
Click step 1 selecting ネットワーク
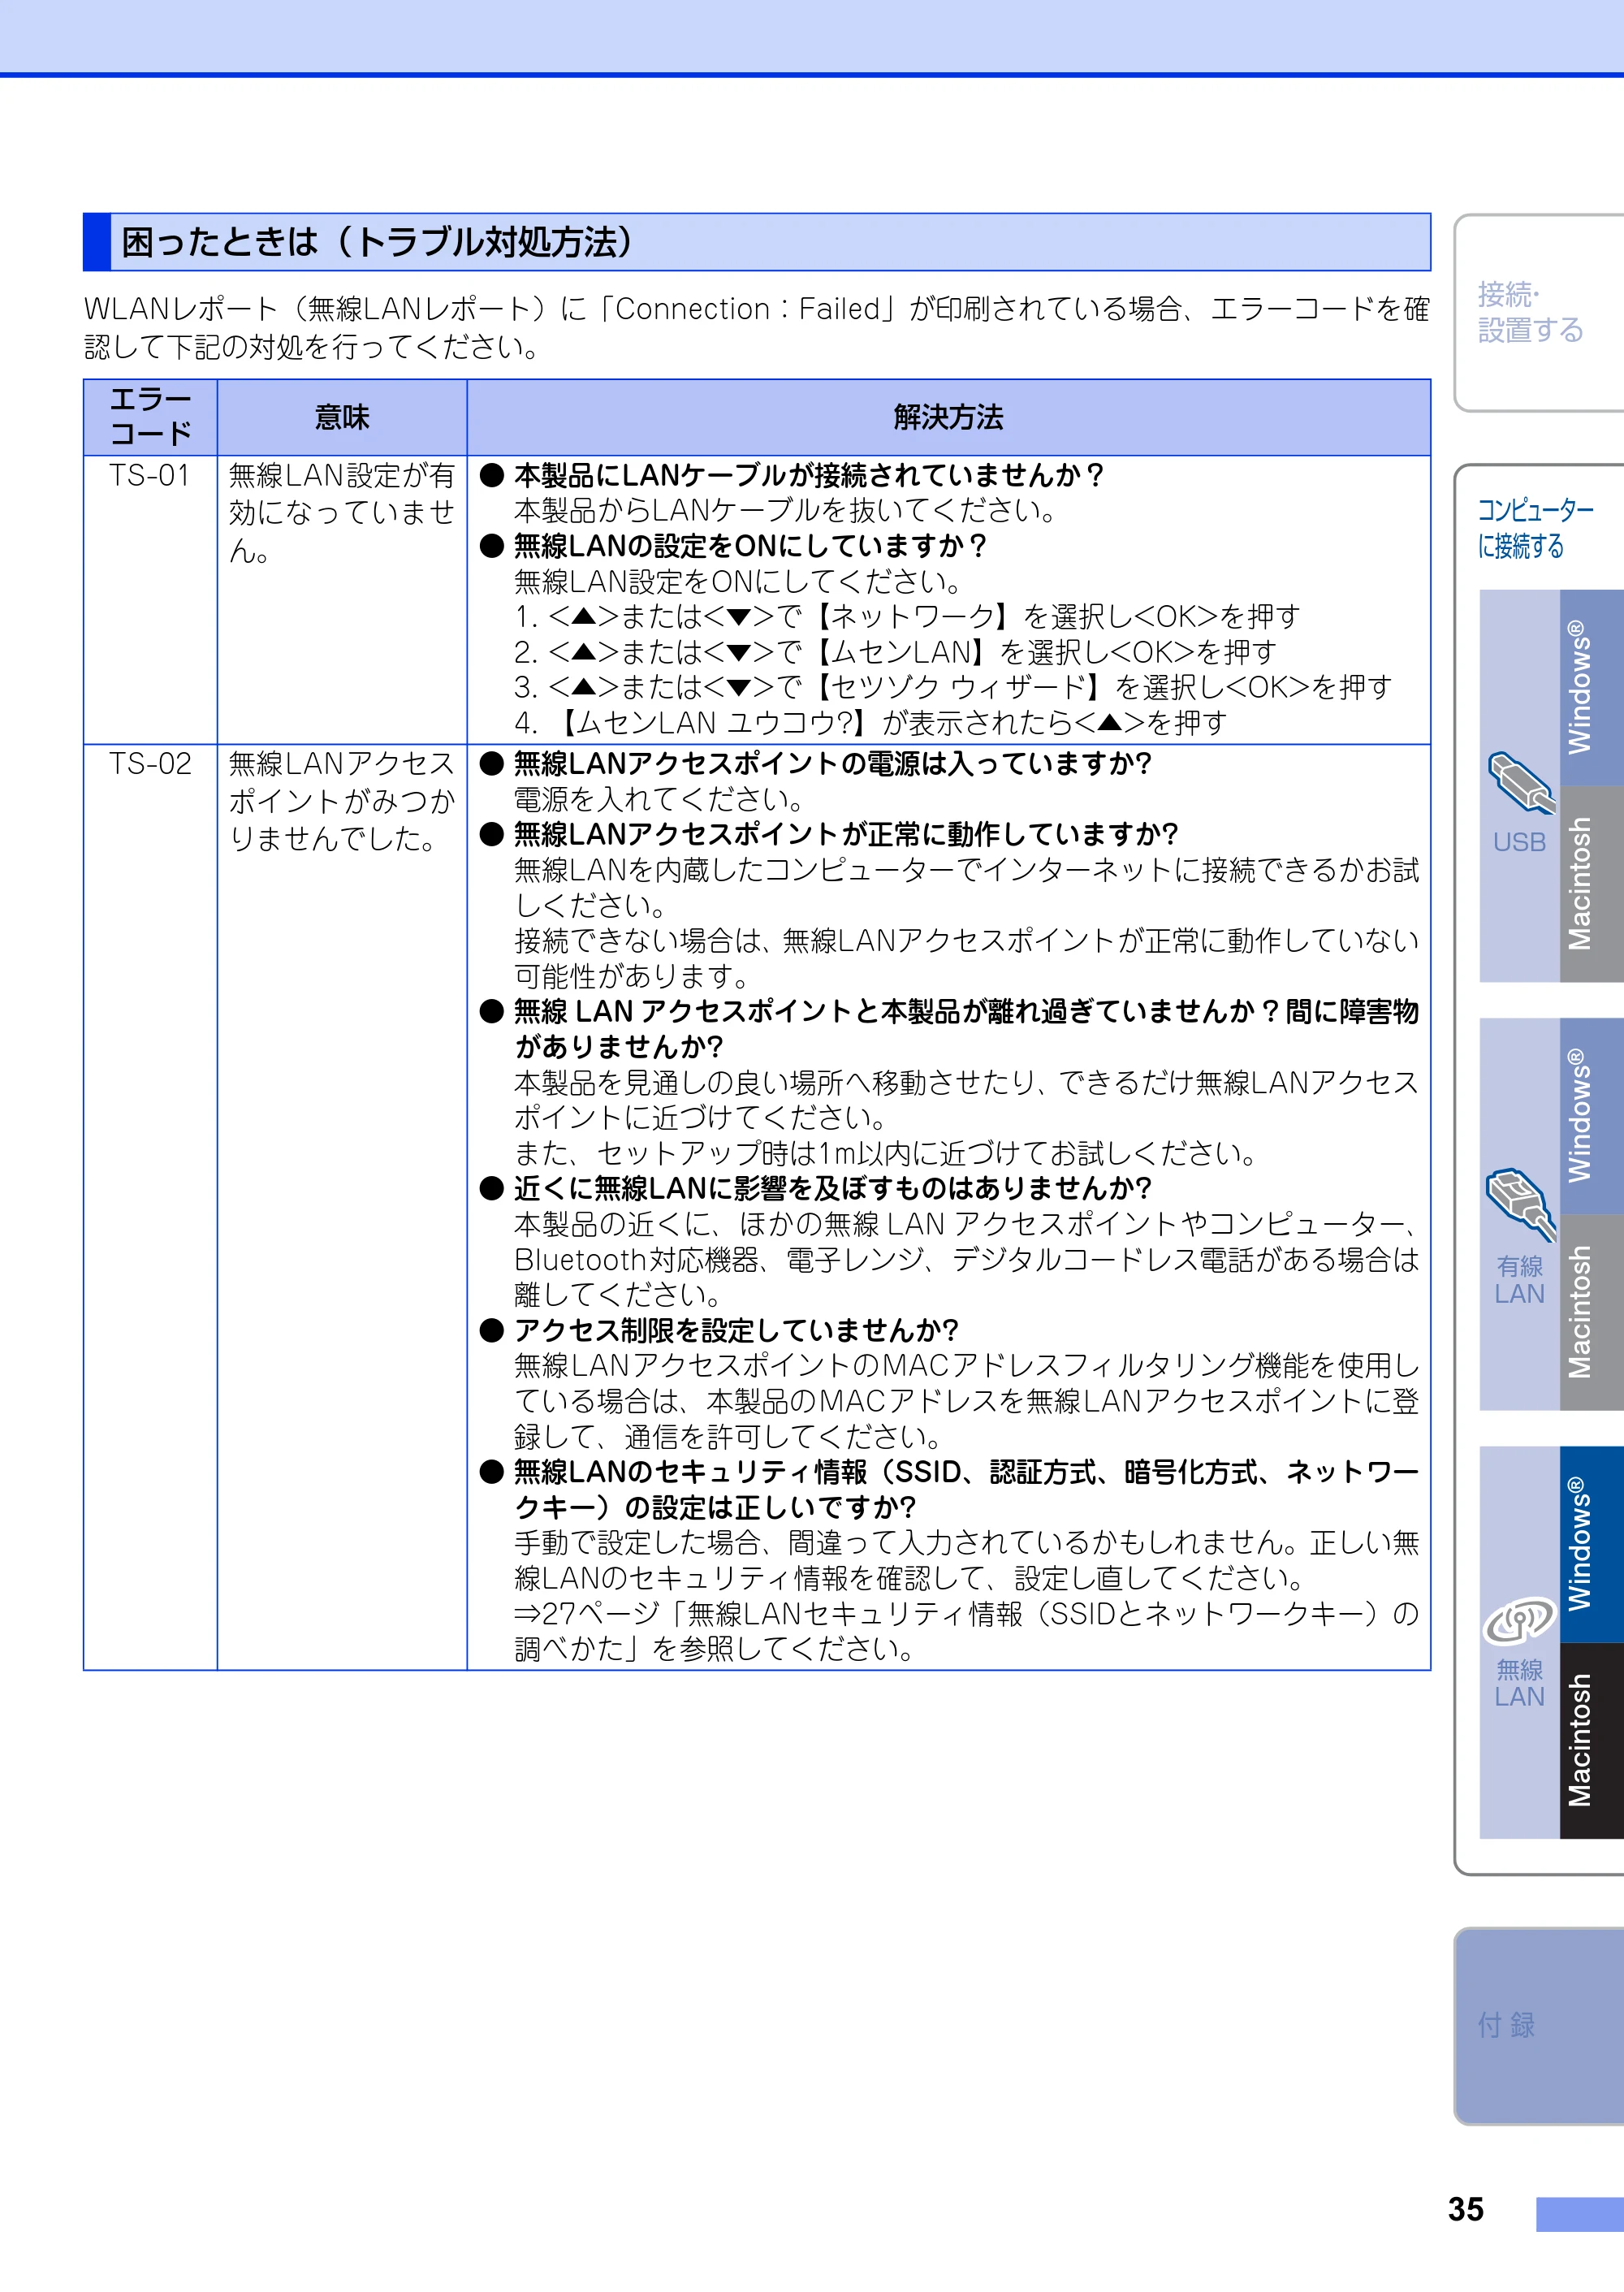[x=907, y=617]
